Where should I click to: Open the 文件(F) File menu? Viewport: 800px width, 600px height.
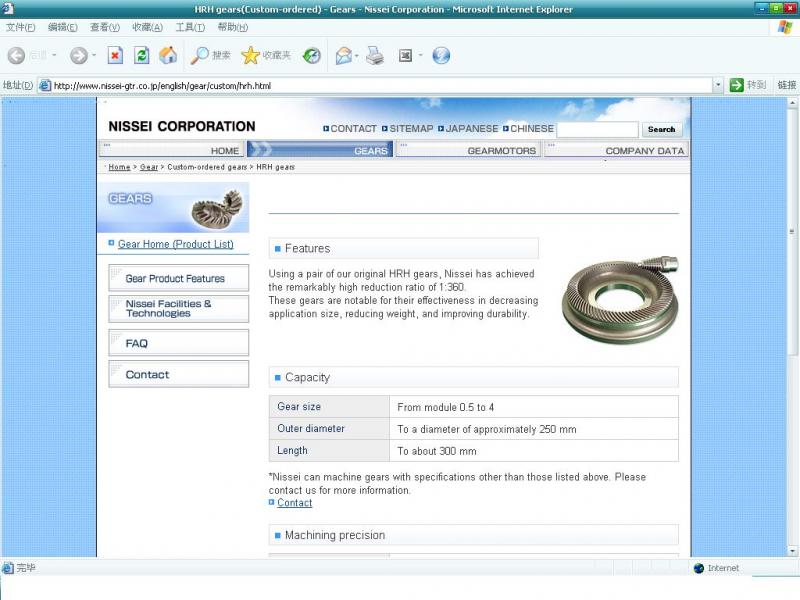click(x=20, y=27)
